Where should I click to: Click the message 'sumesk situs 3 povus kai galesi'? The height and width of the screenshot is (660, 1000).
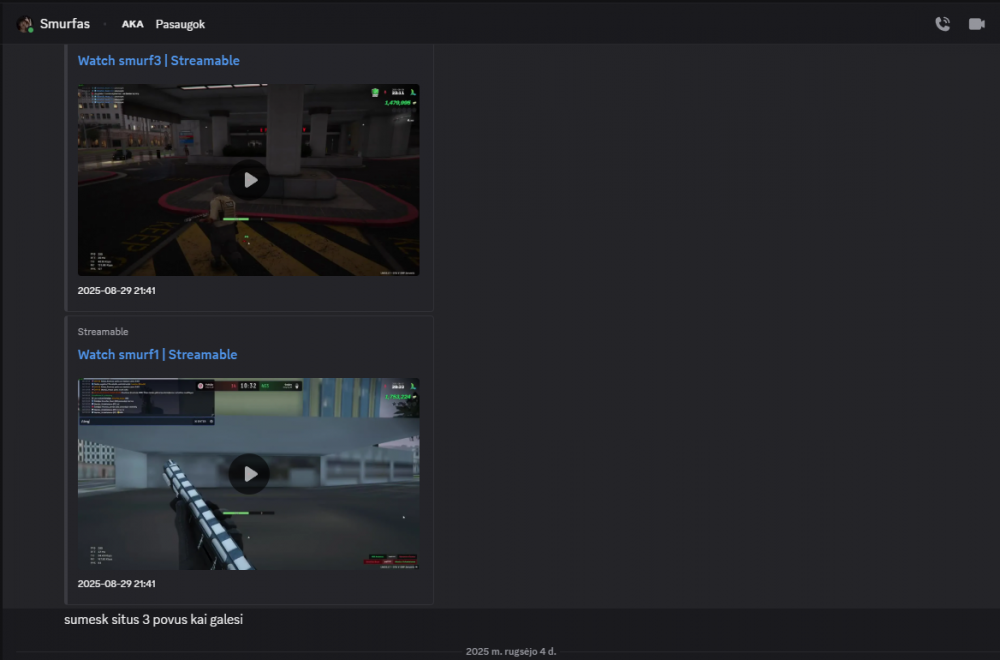pyautogui.click(x=154, y=620)
